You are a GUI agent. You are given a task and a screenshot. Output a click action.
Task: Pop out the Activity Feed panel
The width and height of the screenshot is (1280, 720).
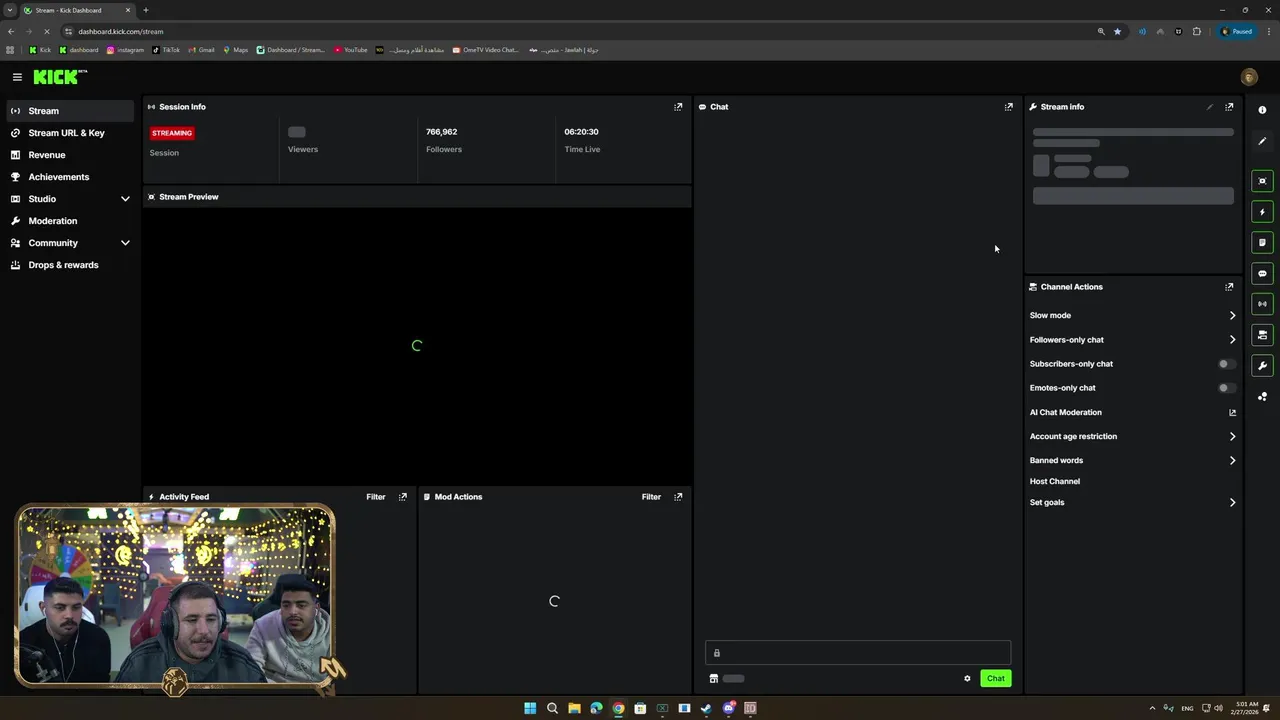(403, 497)
